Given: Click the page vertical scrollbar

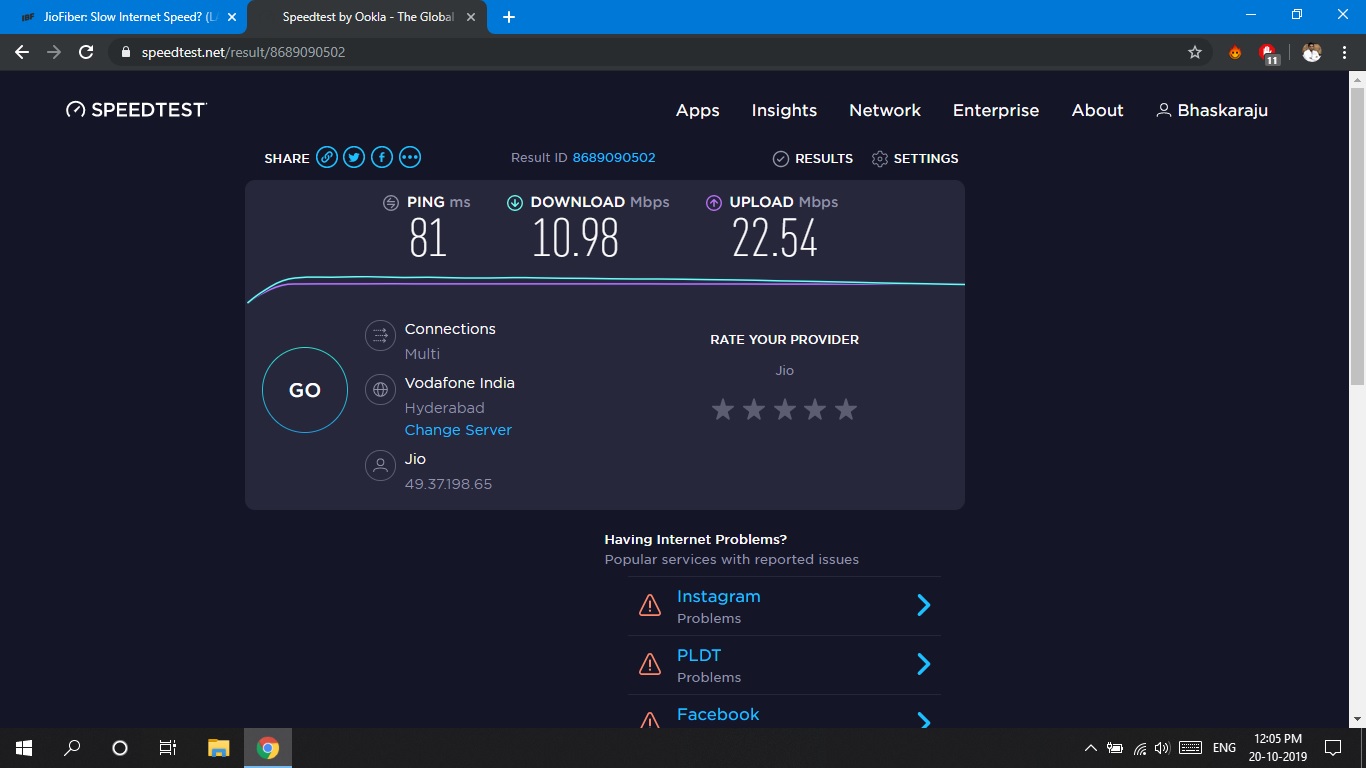Looking at the screenshot, I should tap(1357, 236).
